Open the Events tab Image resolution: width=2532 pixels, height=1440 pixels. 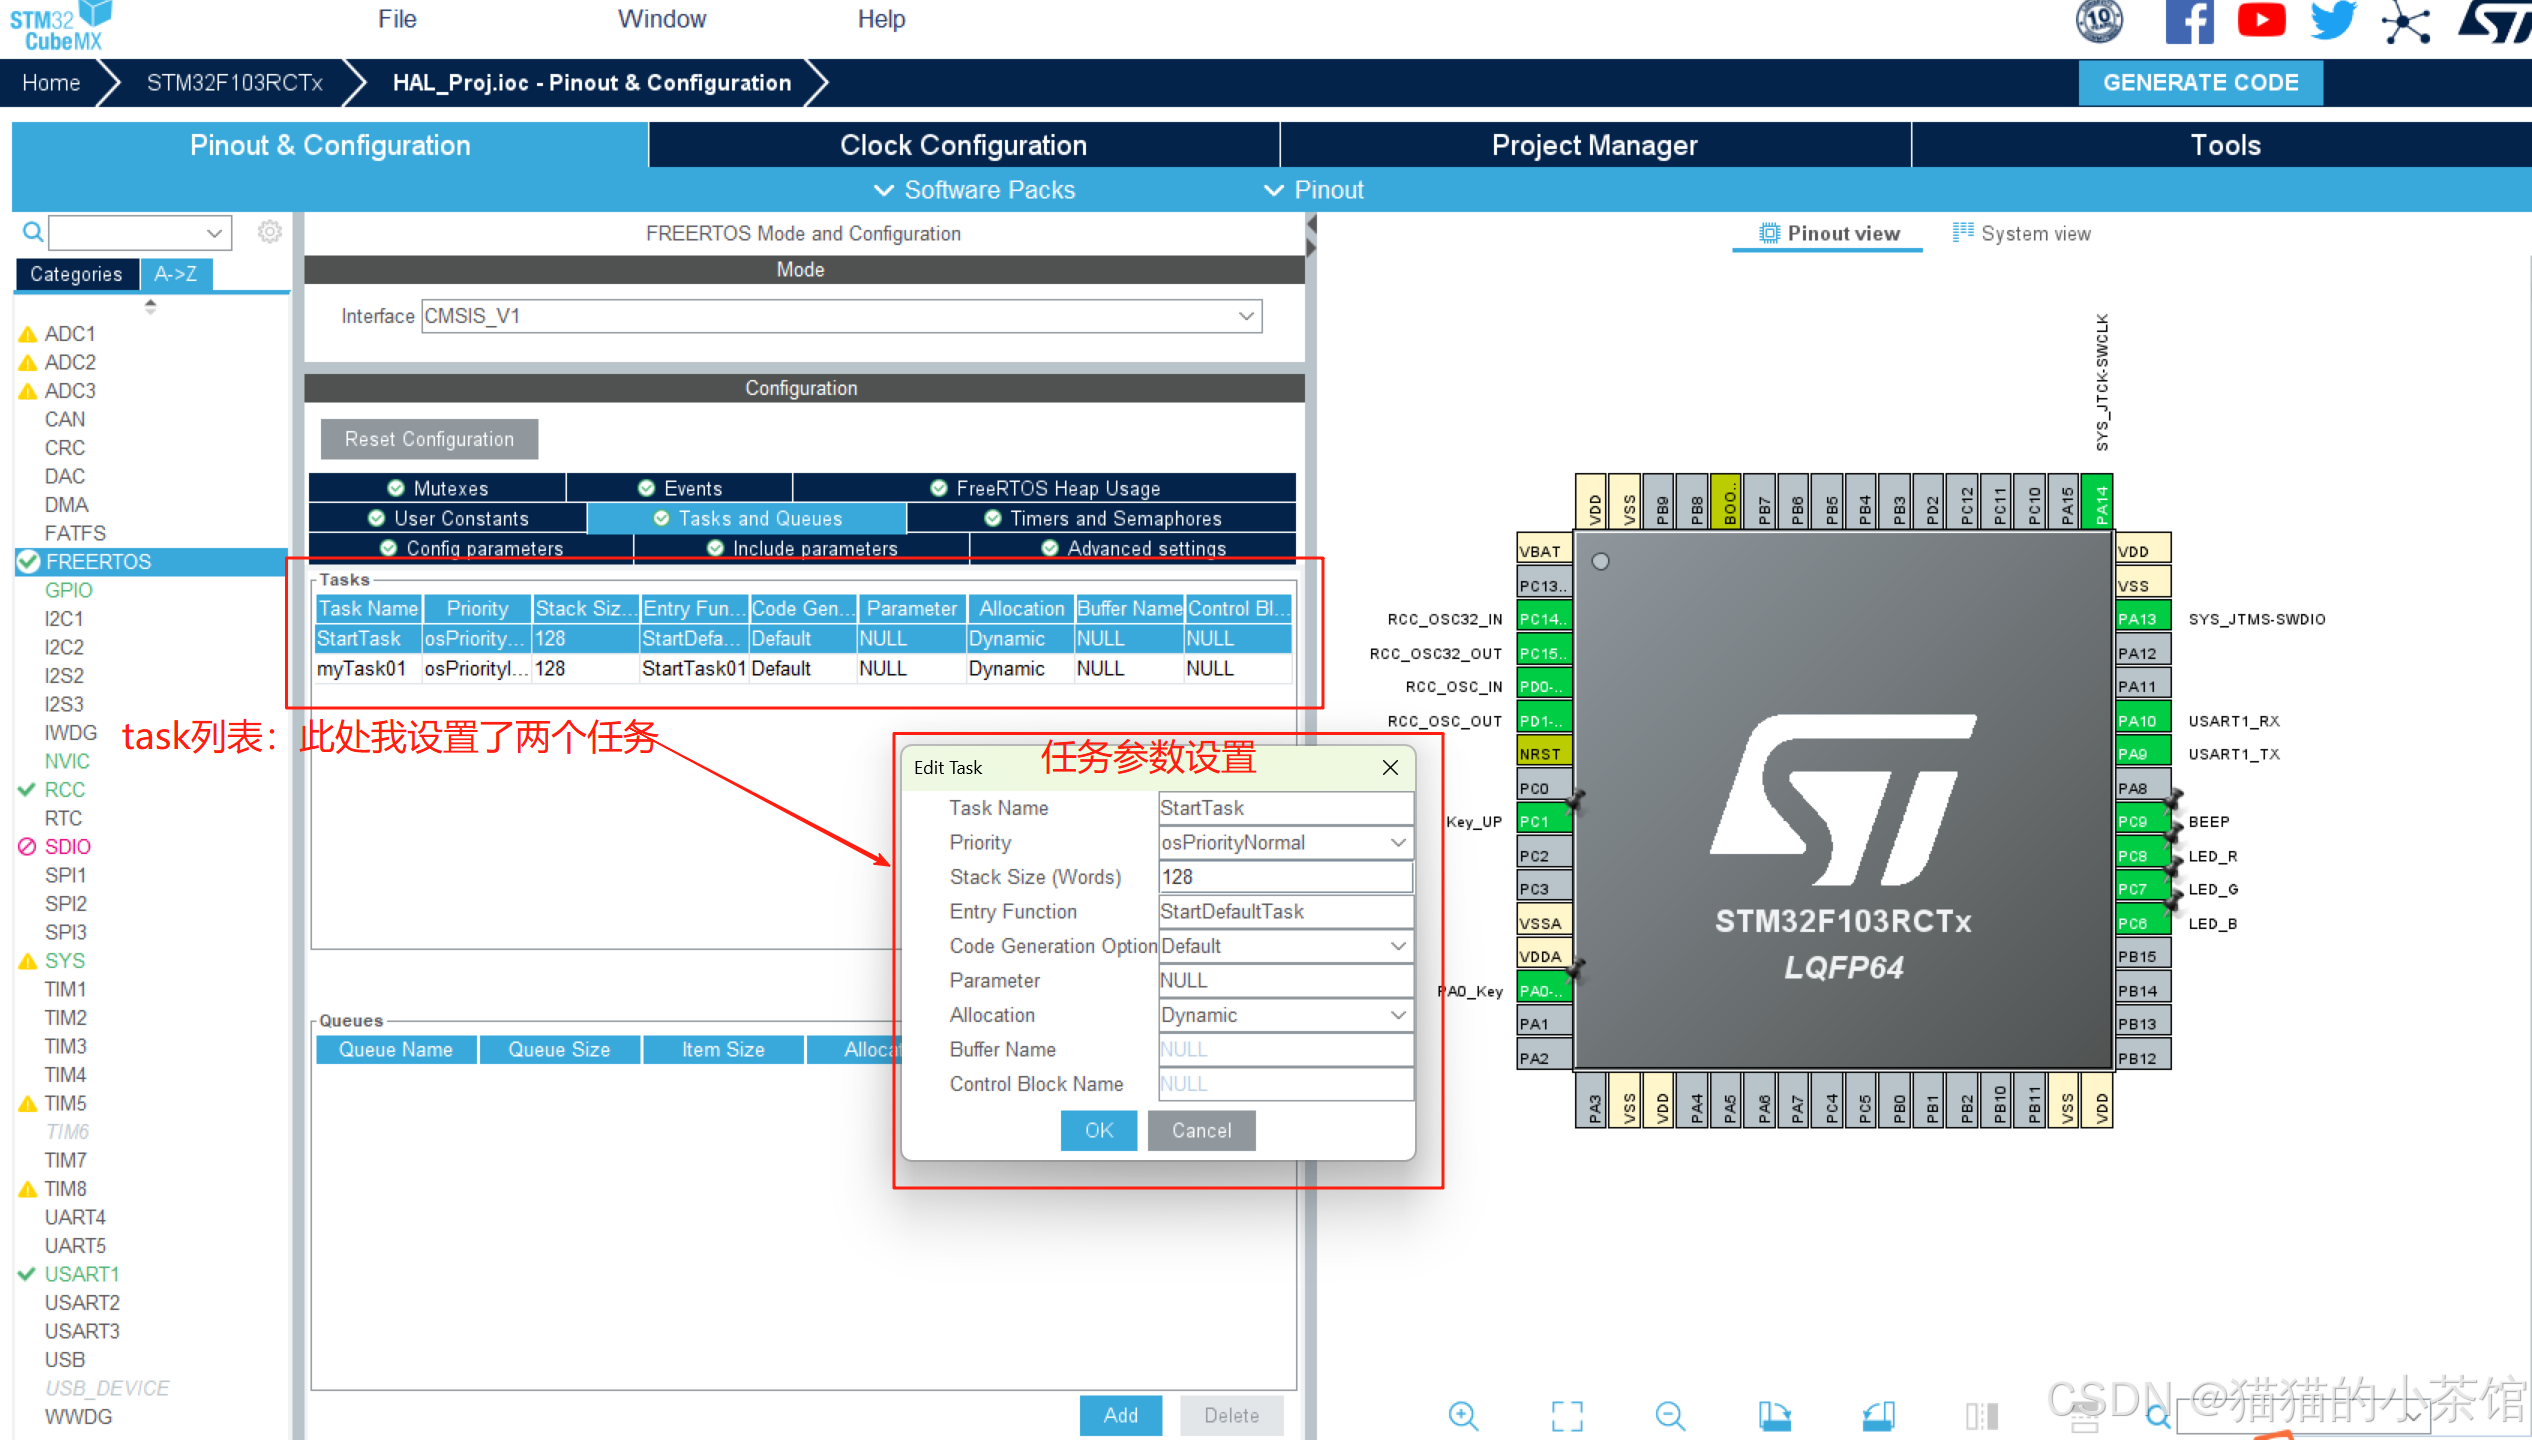(x=680, y=488)
